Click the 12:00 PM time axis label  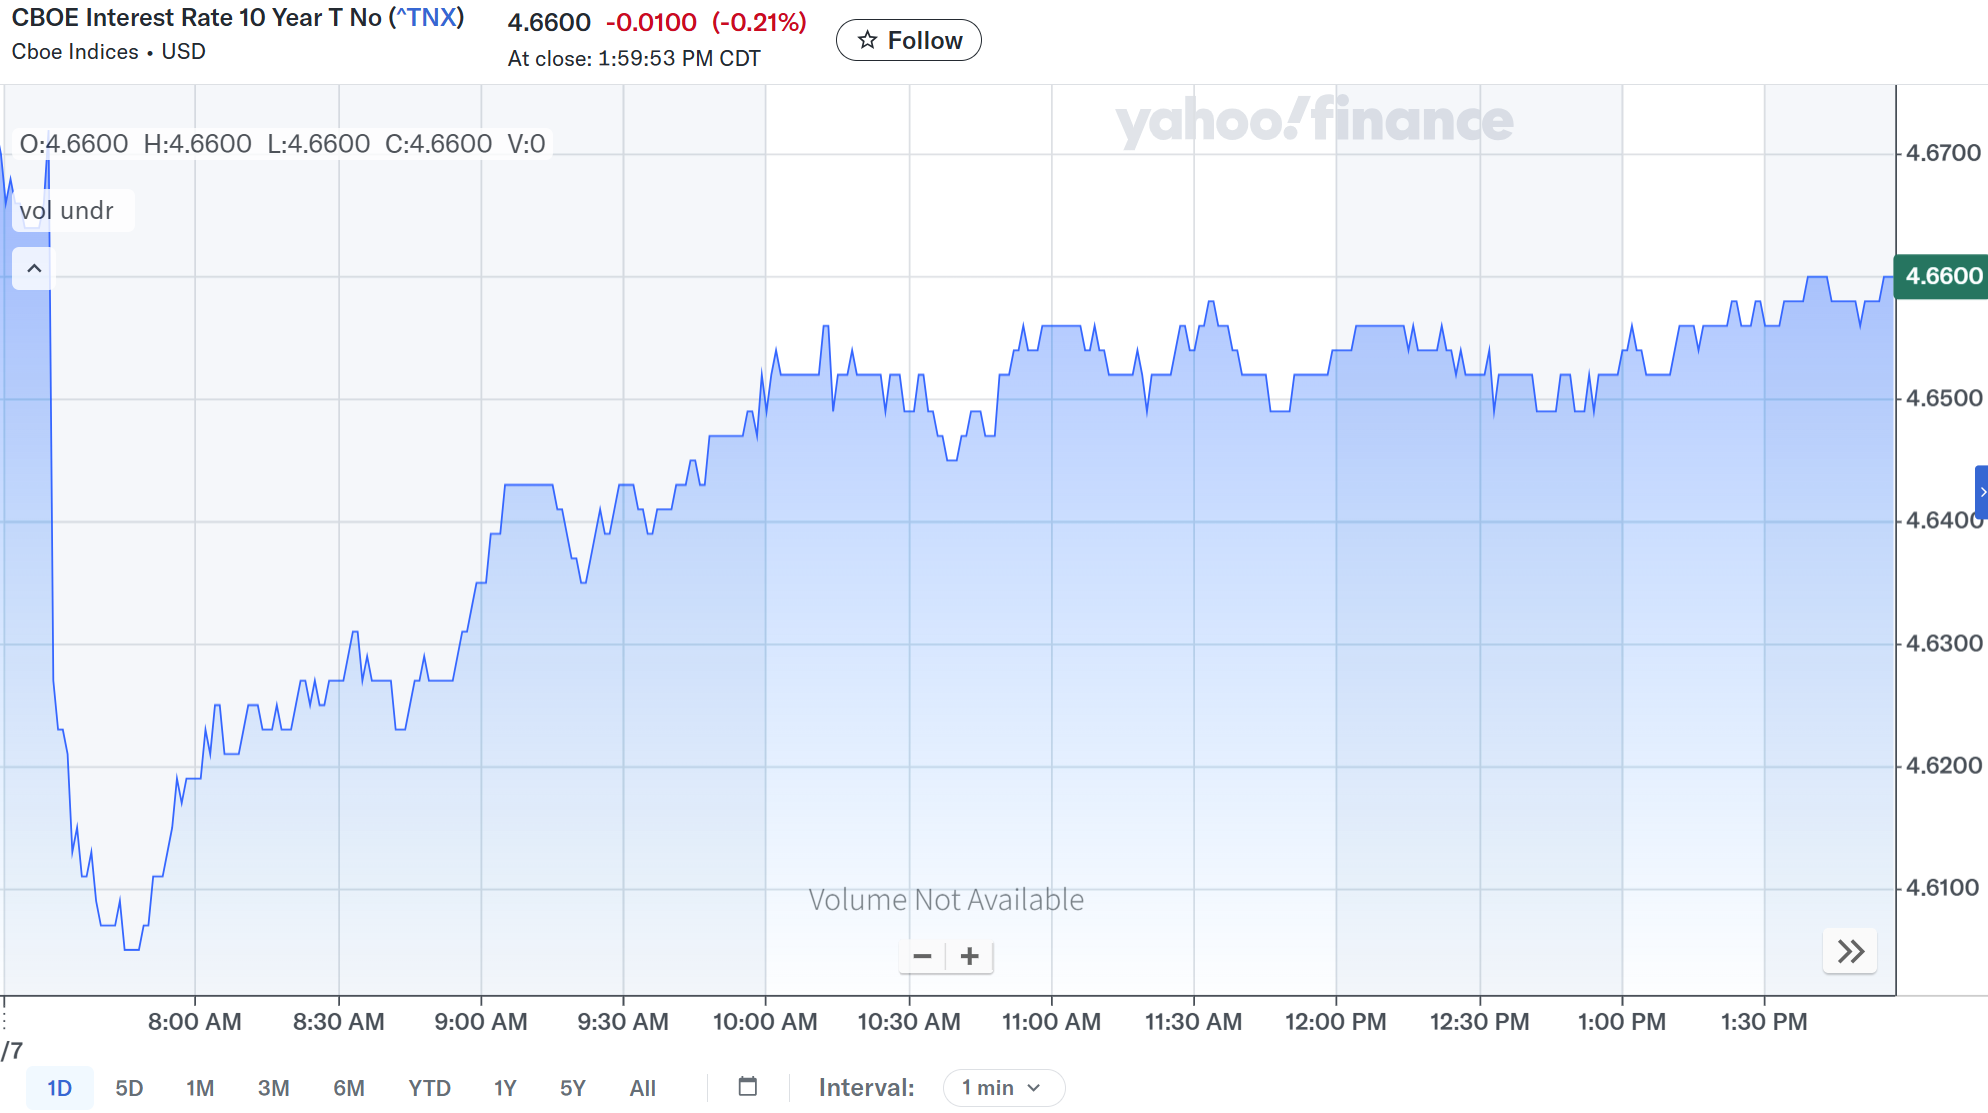coord(1336,1022)
